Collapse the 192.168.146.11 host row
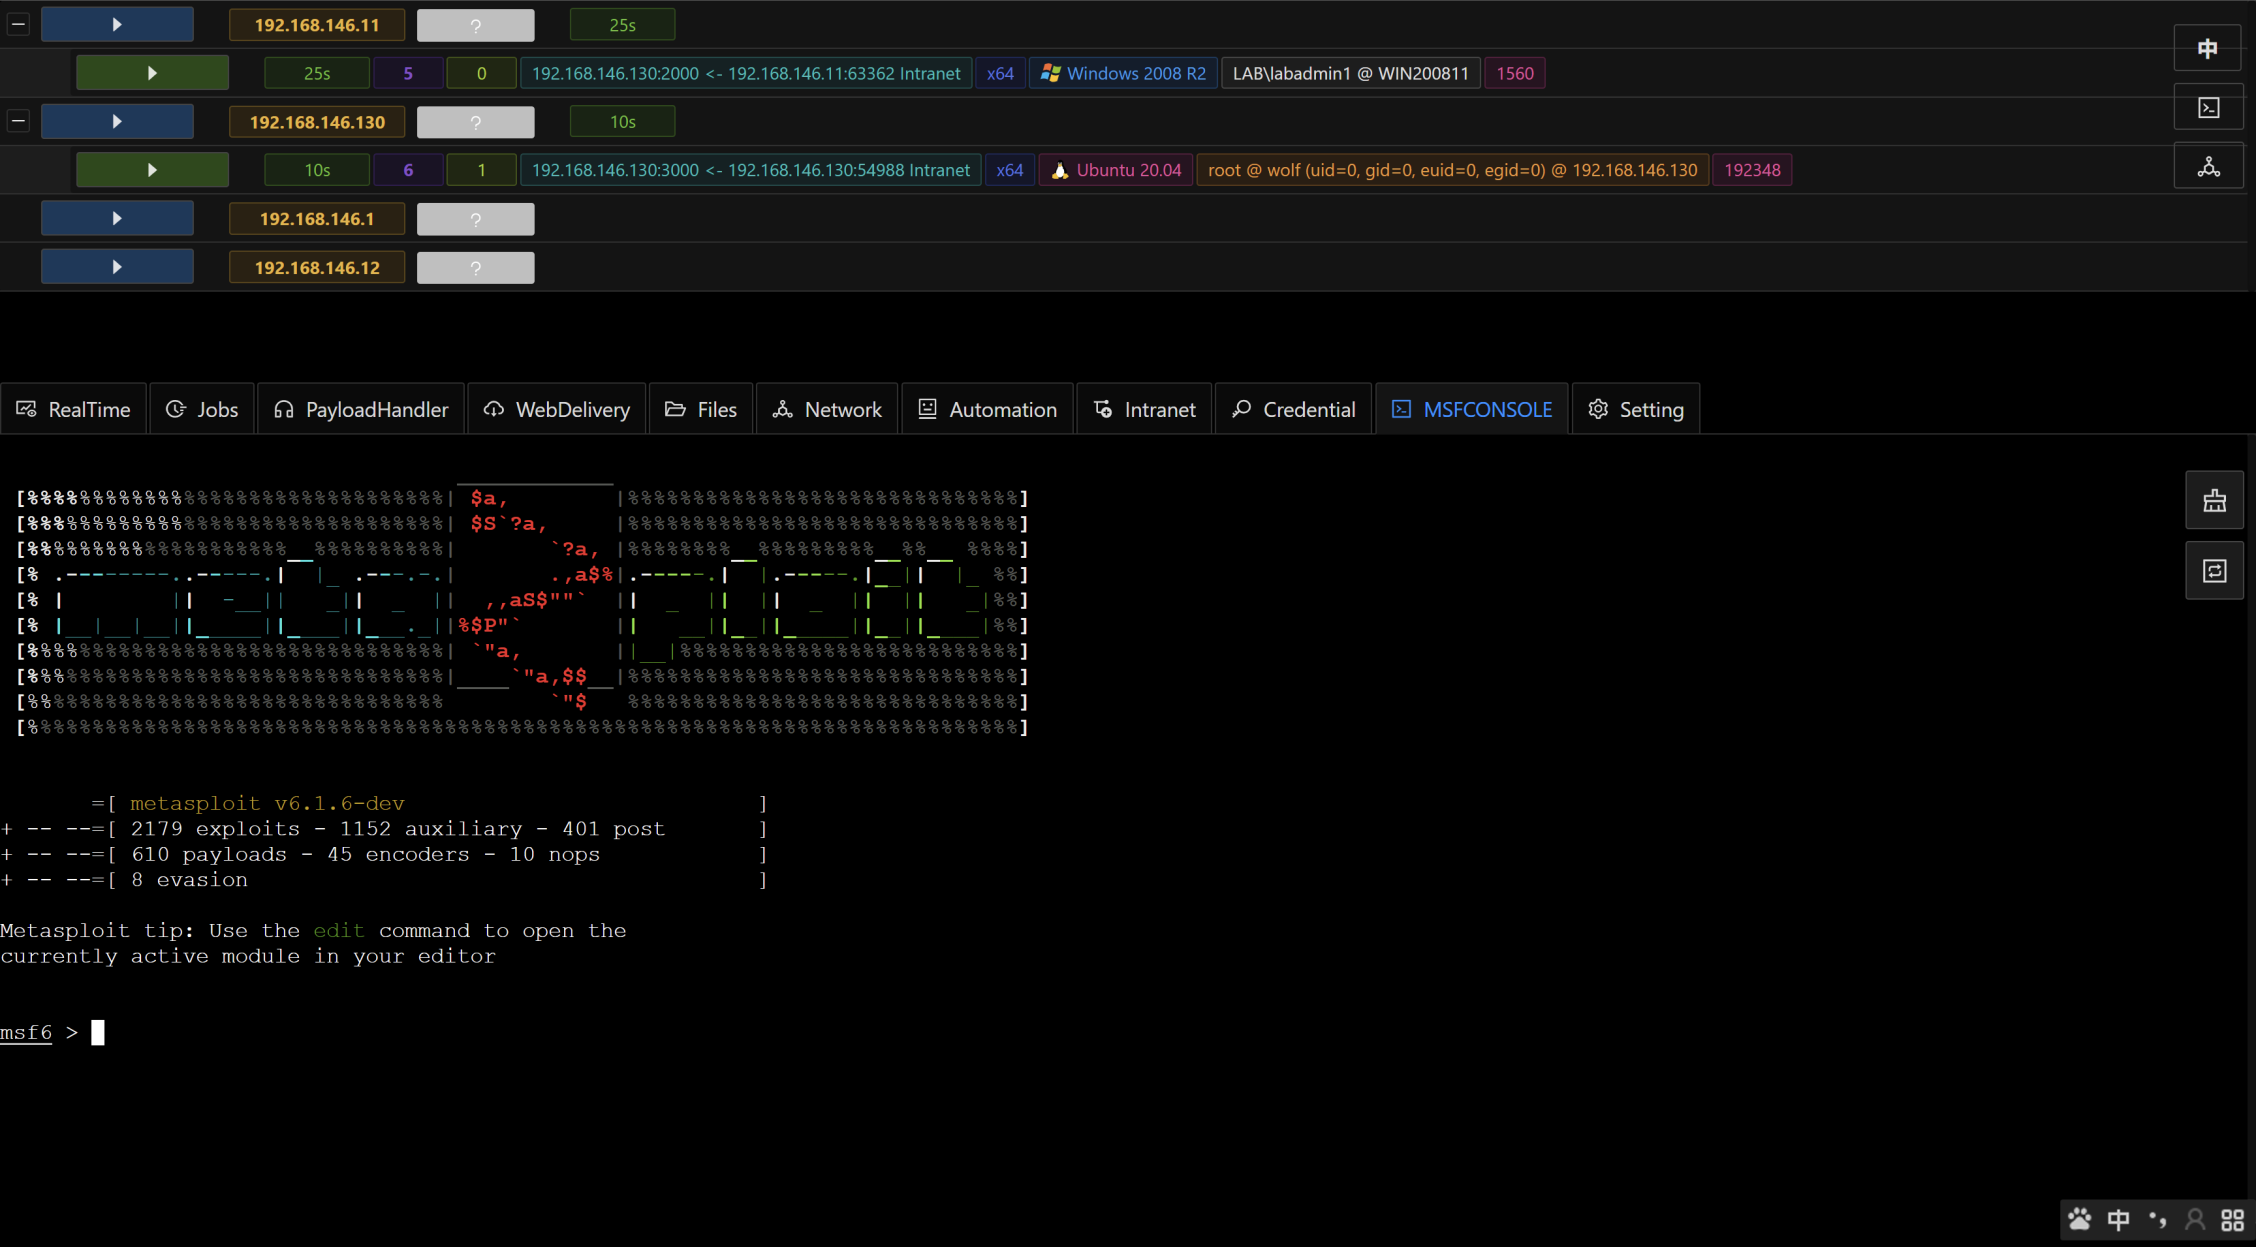This screenshot has height=1247, width=2256. click(x=19, y=24)
